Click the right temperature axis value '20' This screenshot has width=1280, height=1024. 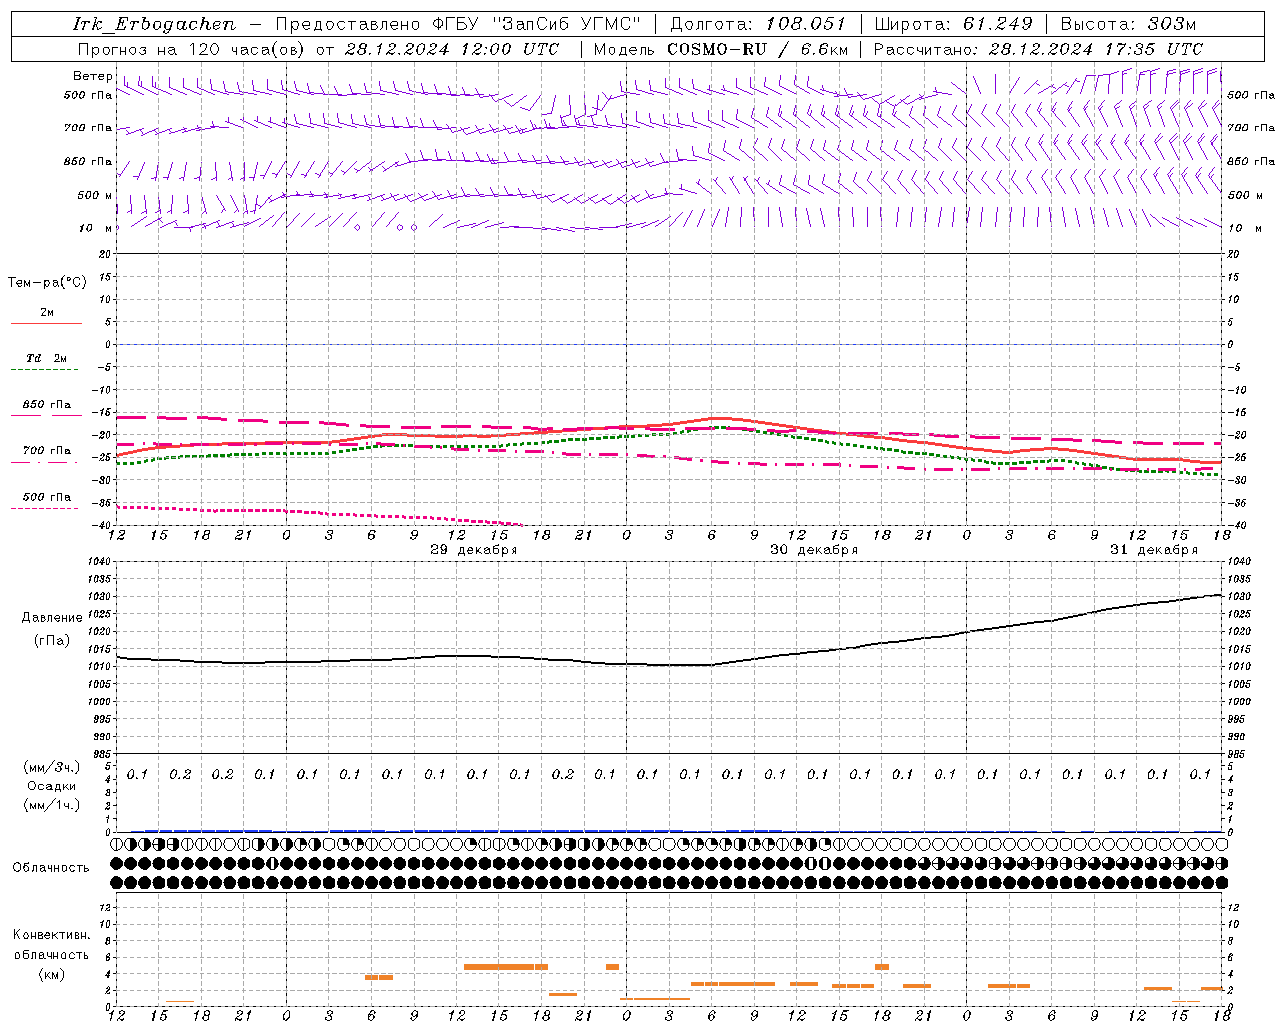click(x=1234, y=254)
